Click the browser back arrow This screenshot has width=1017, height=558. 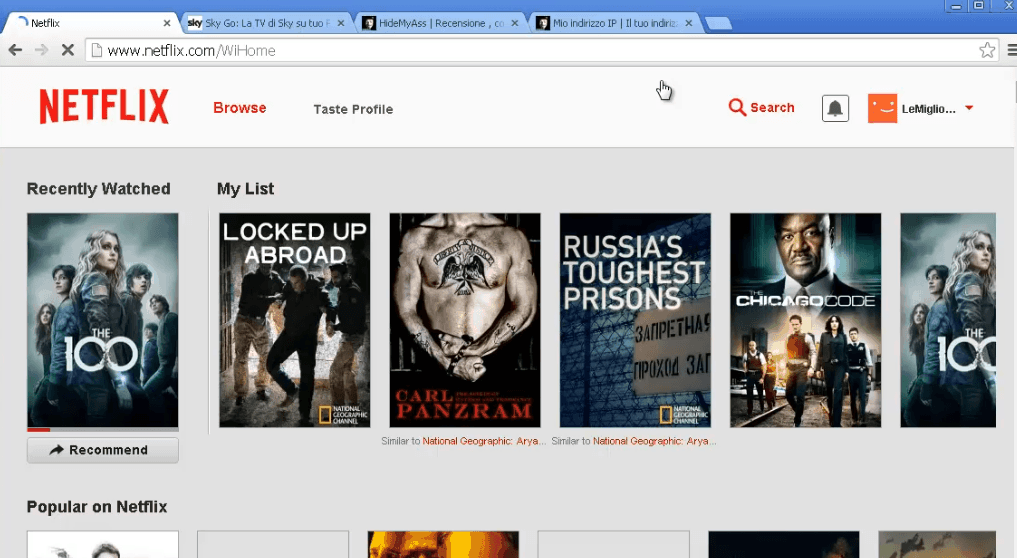[x=16, y=50]
